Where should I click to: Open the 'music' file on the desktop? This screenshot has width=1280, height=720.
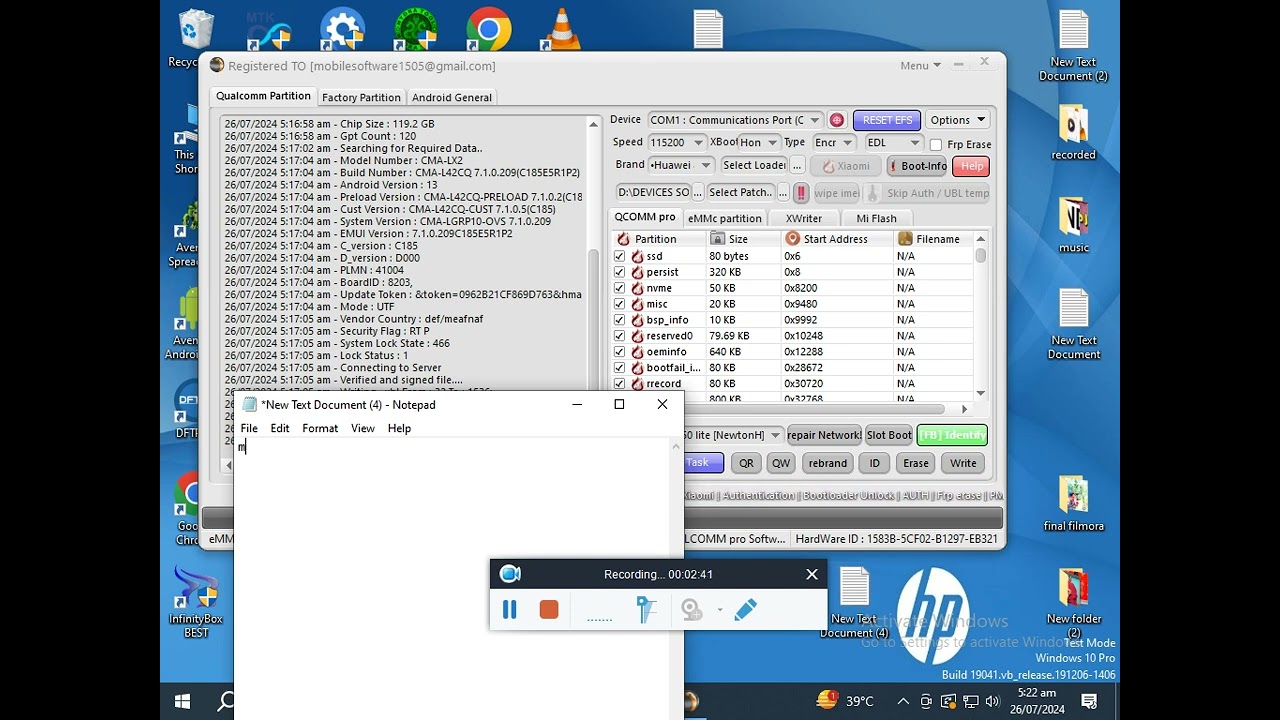(1073, 225)
